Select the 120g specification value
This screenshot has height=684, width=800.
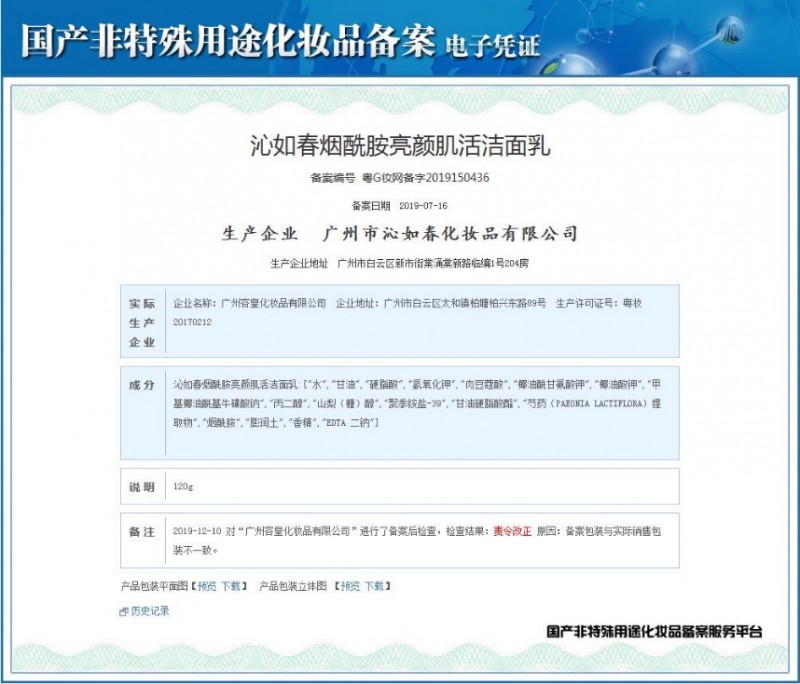183,486
